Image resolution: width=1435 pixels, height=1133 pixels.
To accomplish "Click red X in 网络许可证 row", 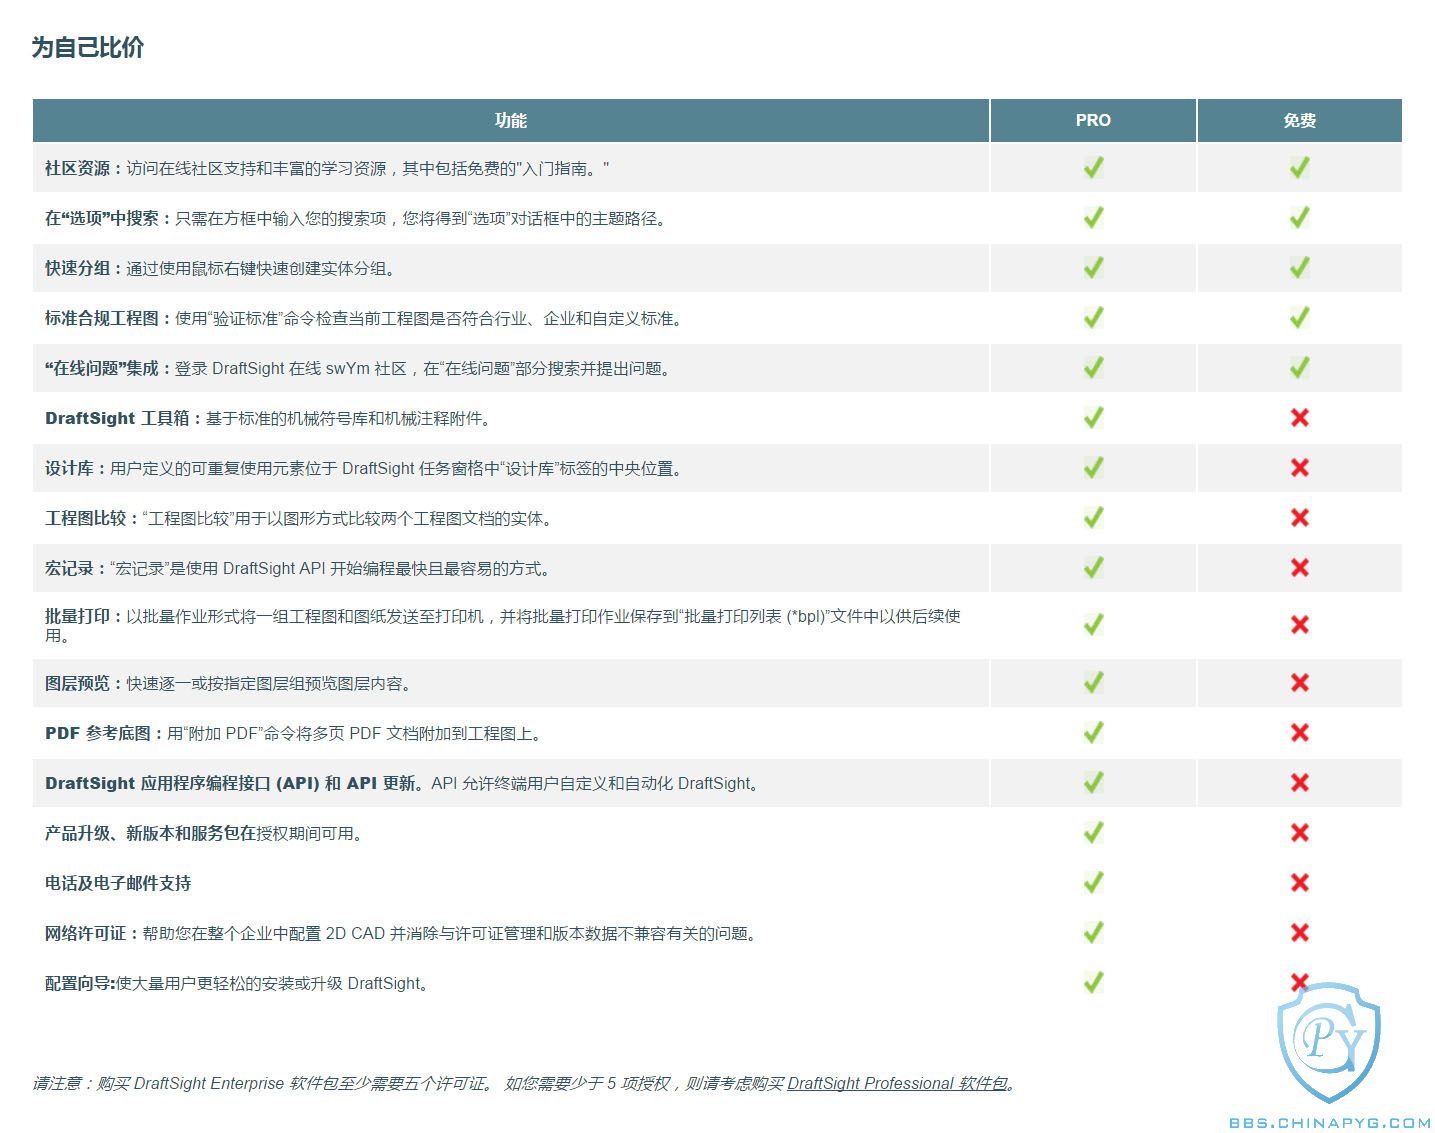I will point(1299,932).
